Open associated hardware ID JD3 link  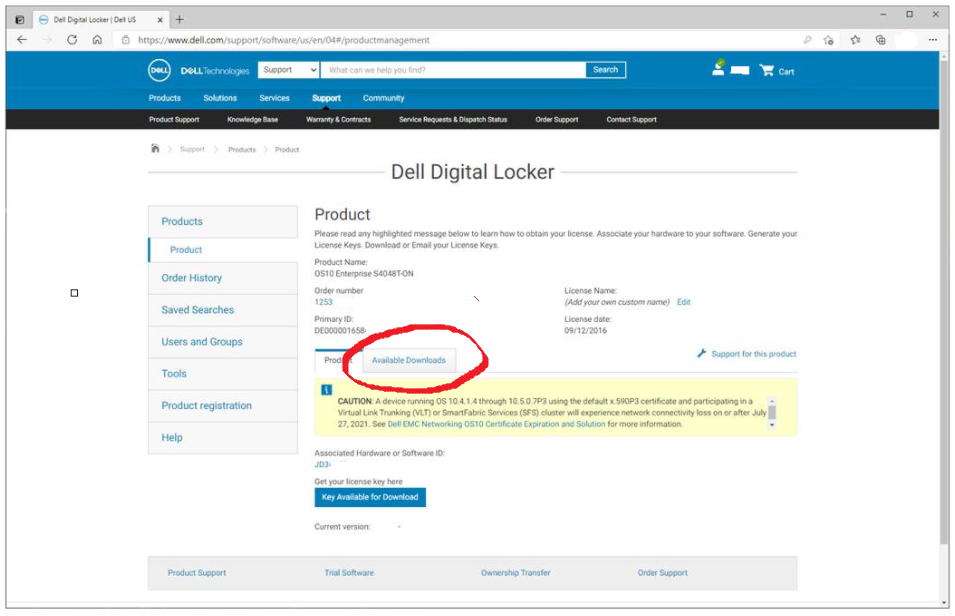tap(323, 464)
